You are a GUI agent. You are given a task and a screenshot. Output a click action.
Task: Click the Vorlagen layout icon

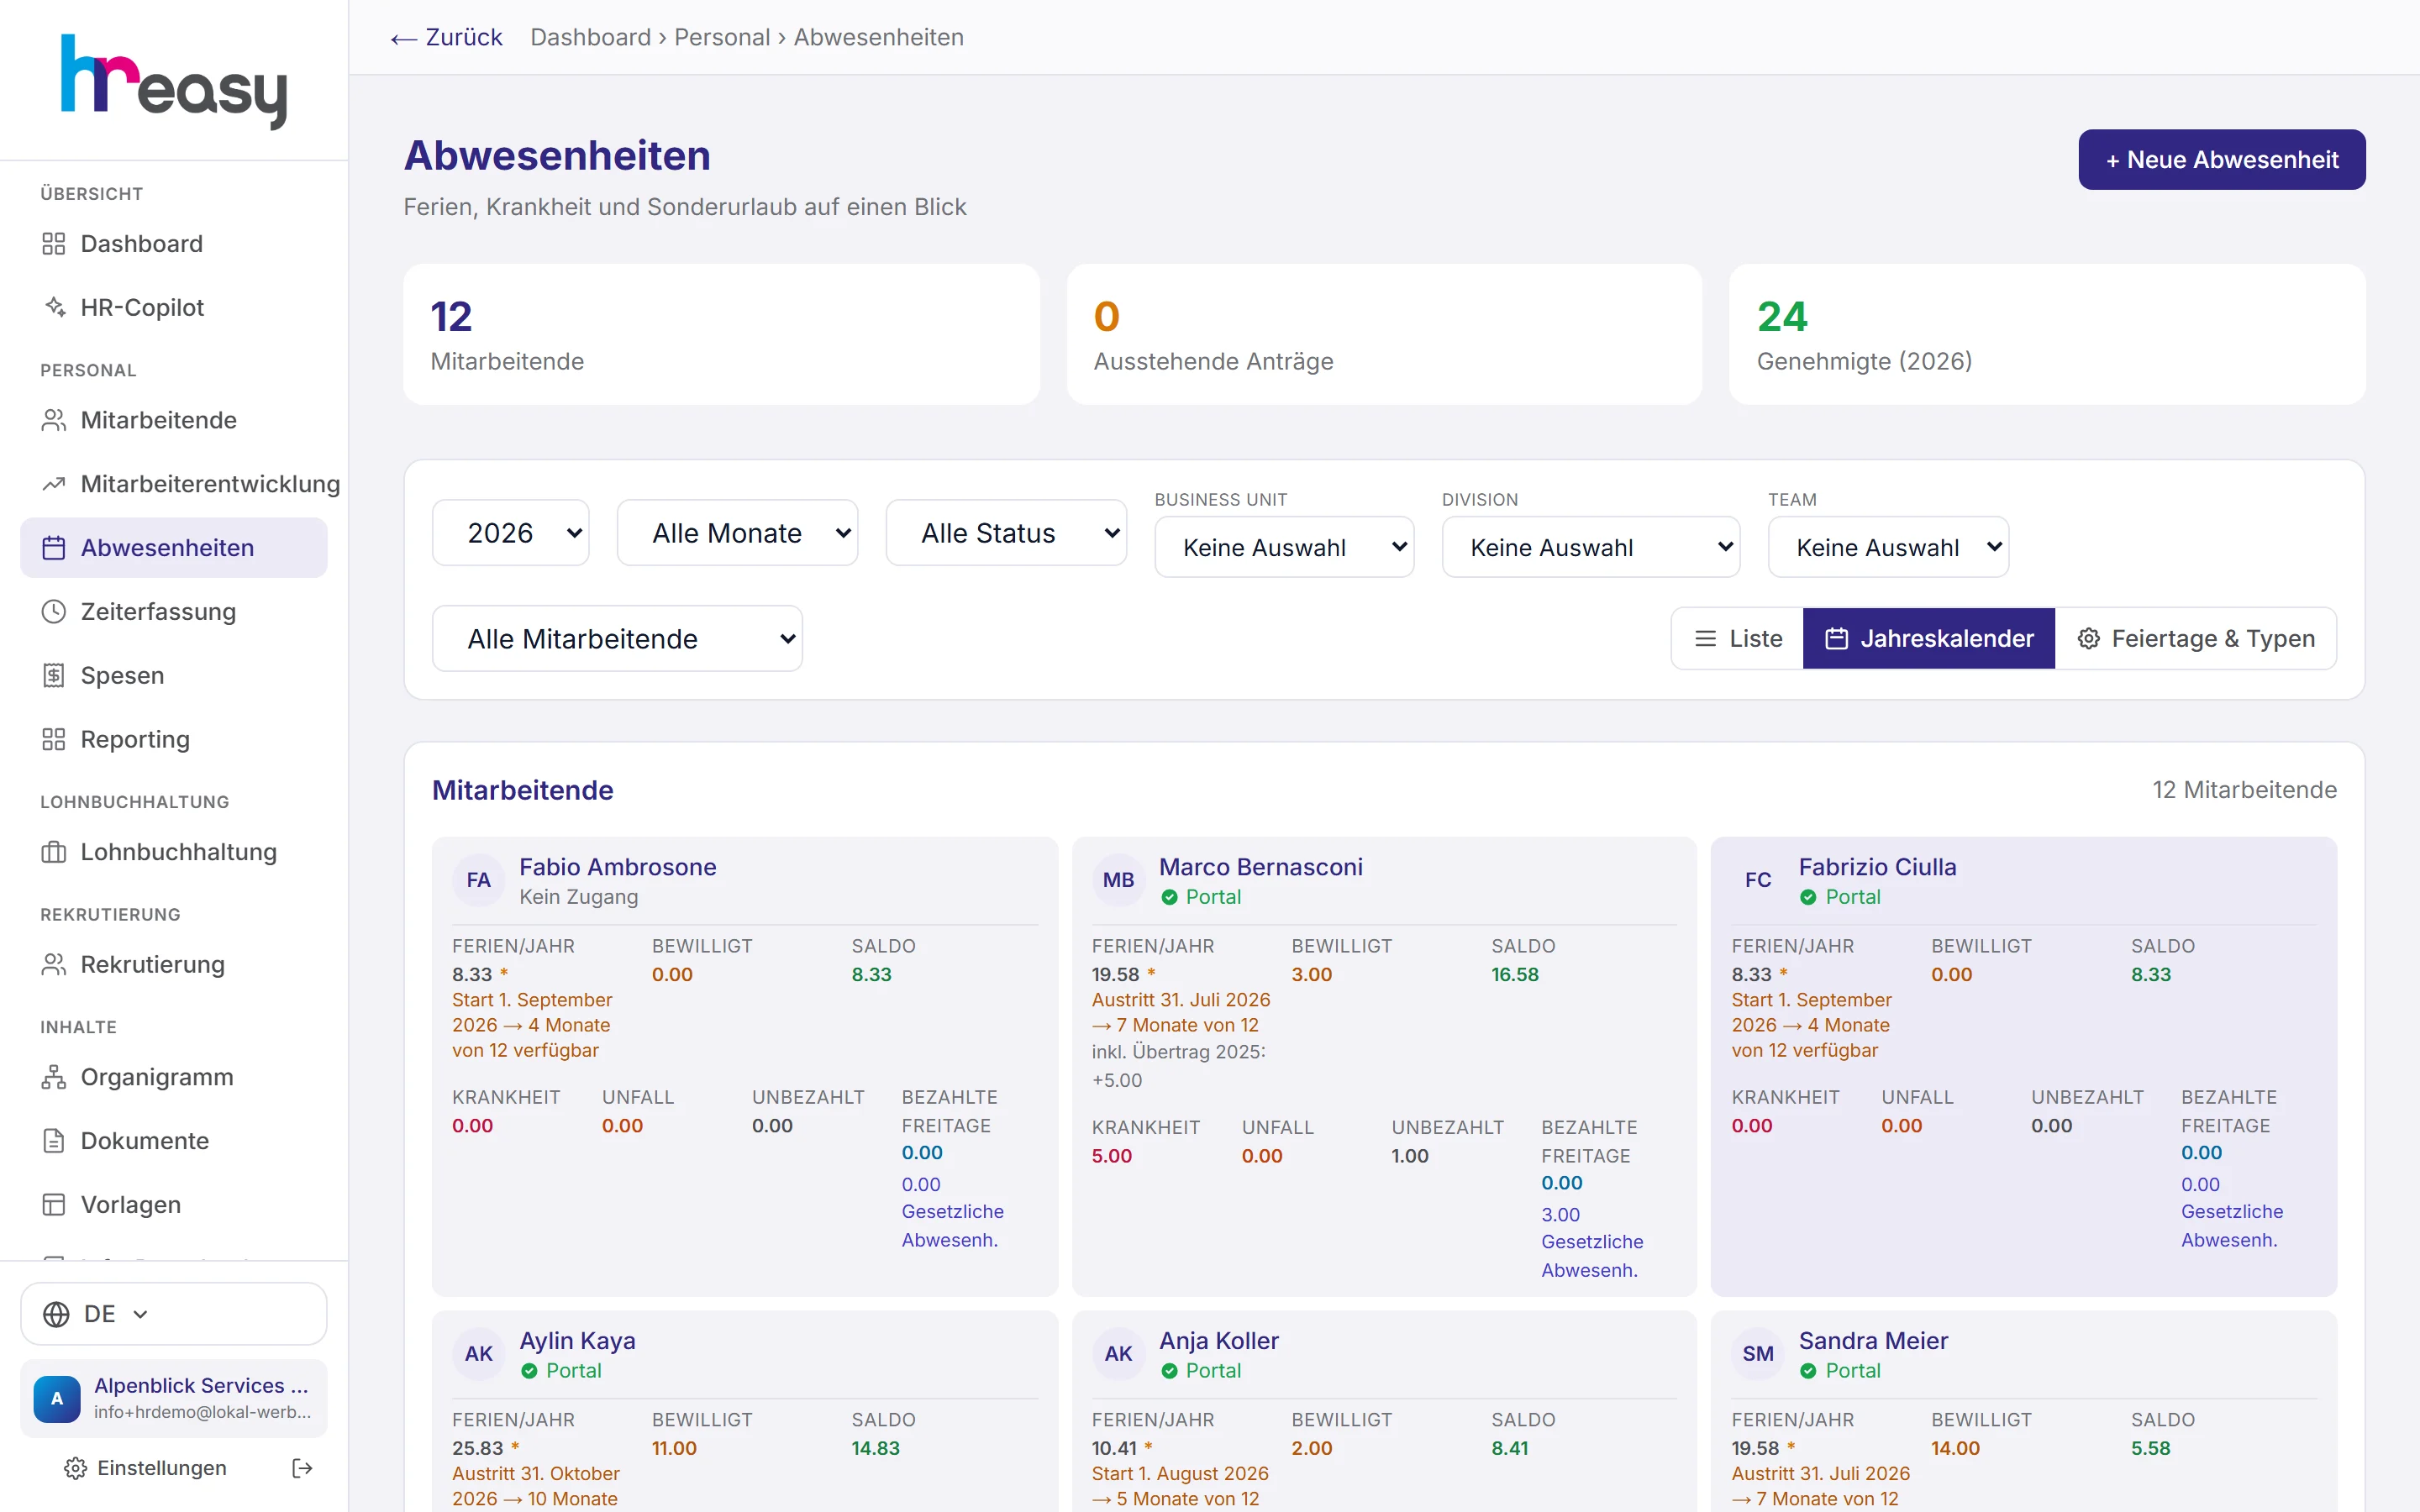pyautogui.click(x=54, y=1205)
